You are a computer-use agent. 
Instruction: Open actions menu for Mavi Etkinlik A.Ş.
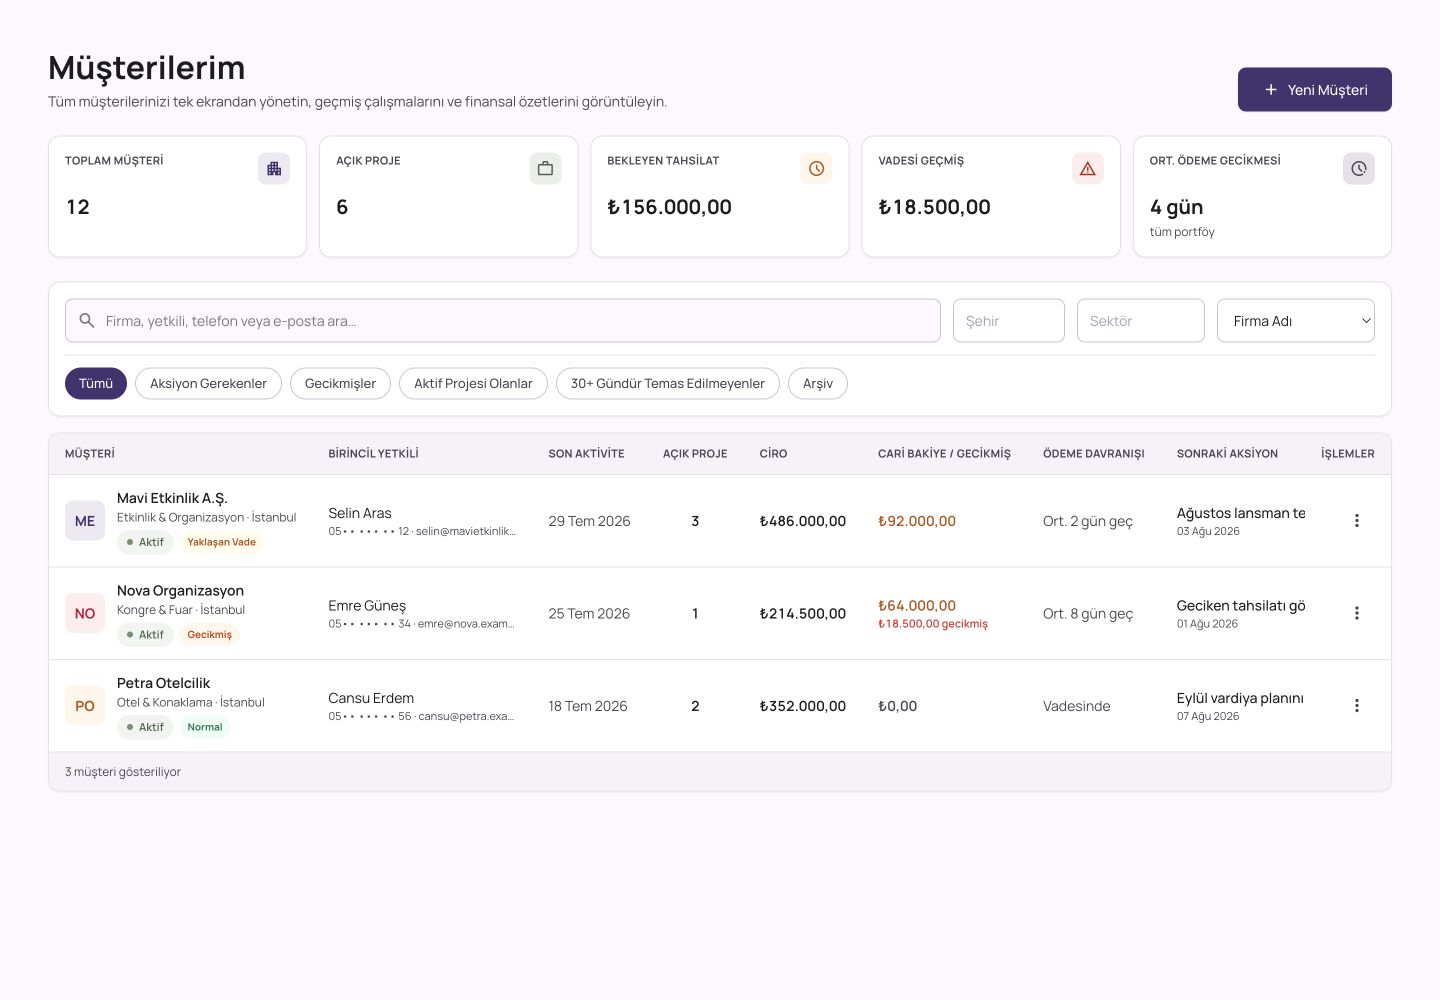click(1357, 521)
